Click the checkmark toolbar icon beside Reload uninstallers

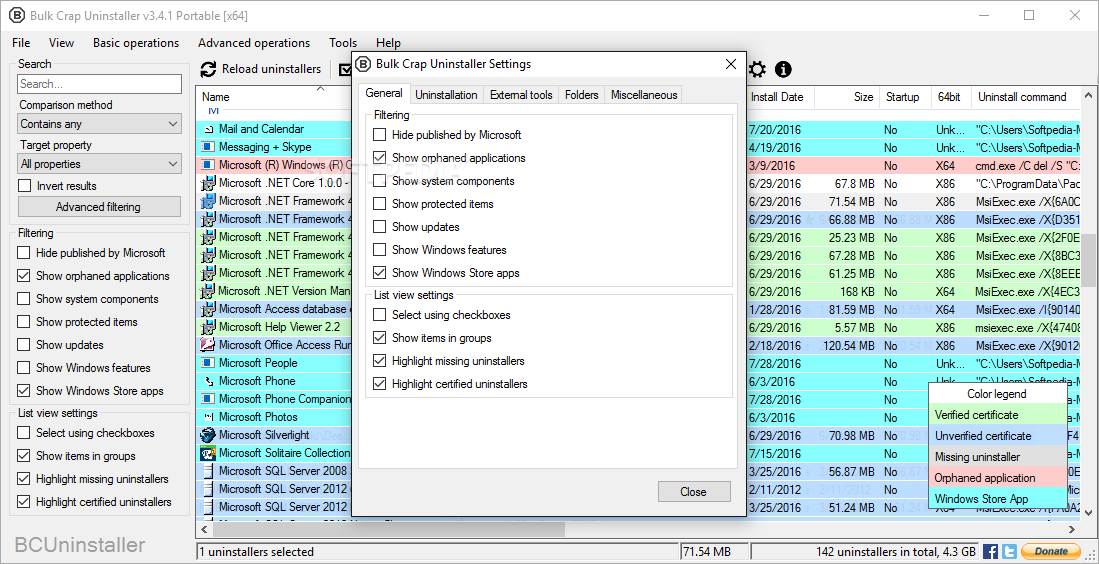coord(346,69)
